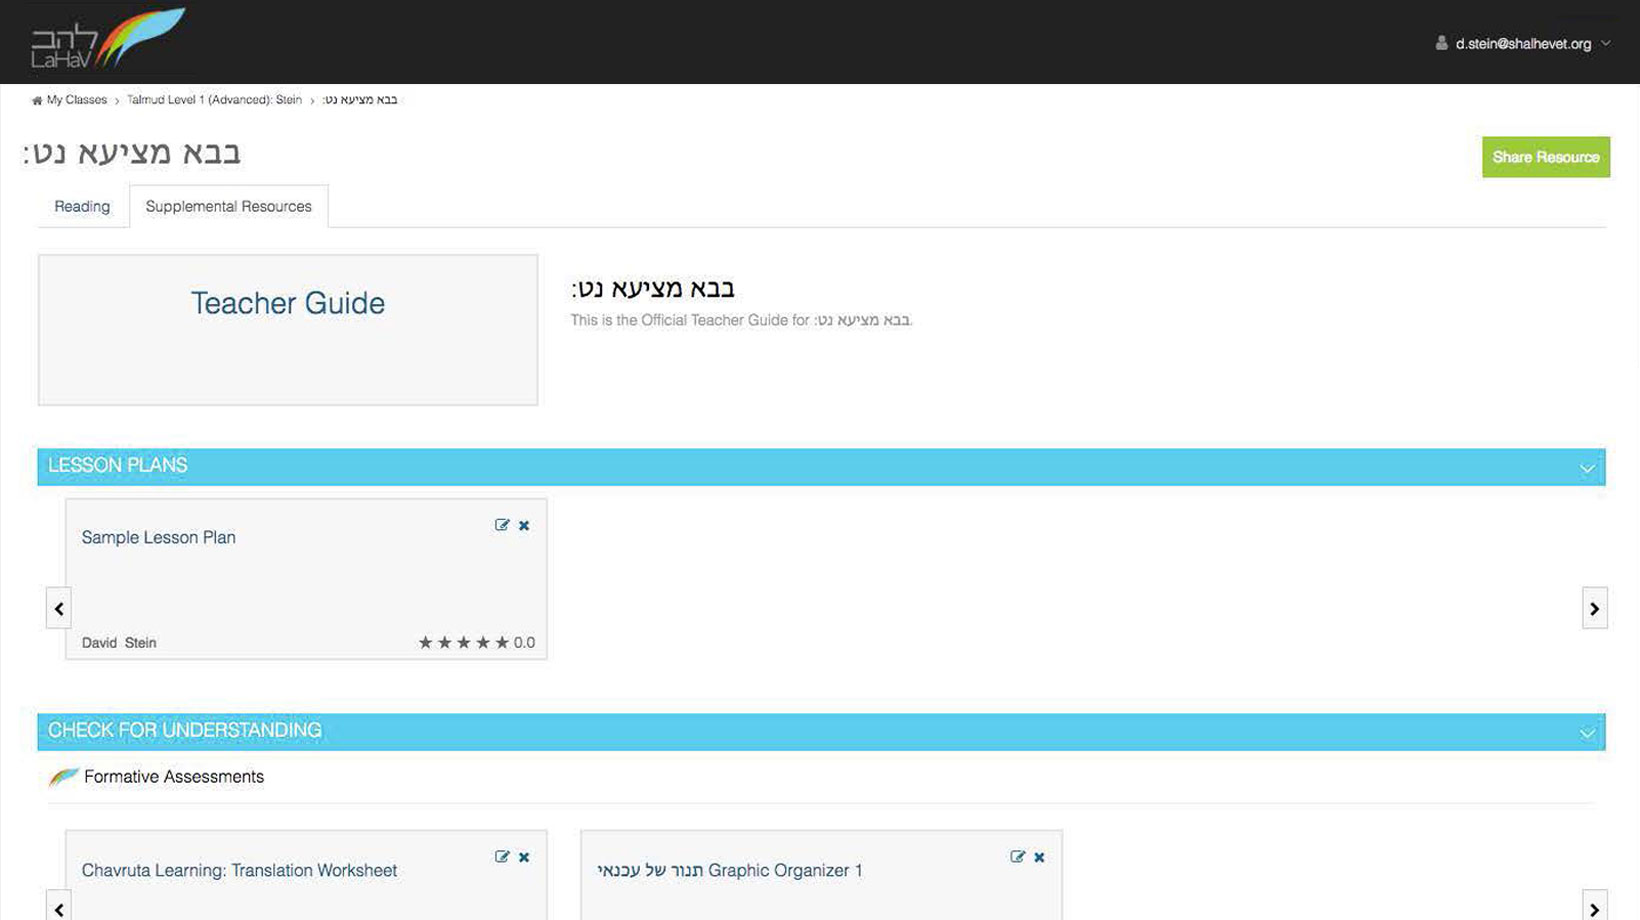
Task: Collapse the Check for Understanding section
Action: [x=1587, y=733]
